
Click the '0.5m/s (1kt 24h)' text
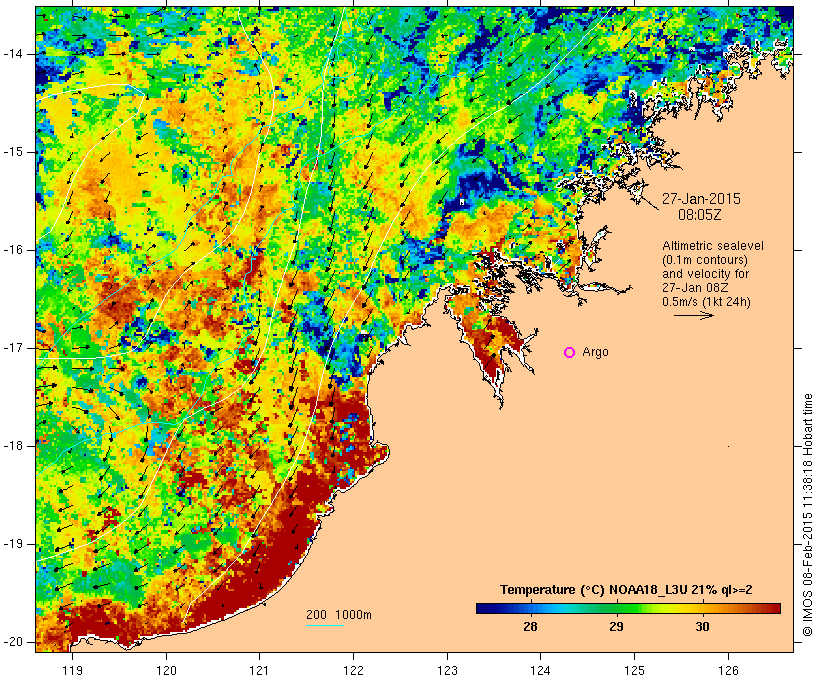(706, 302)
